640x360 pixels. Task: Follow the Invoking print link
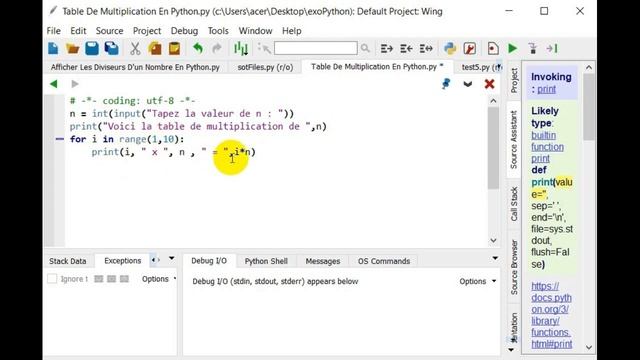[546, 89]
